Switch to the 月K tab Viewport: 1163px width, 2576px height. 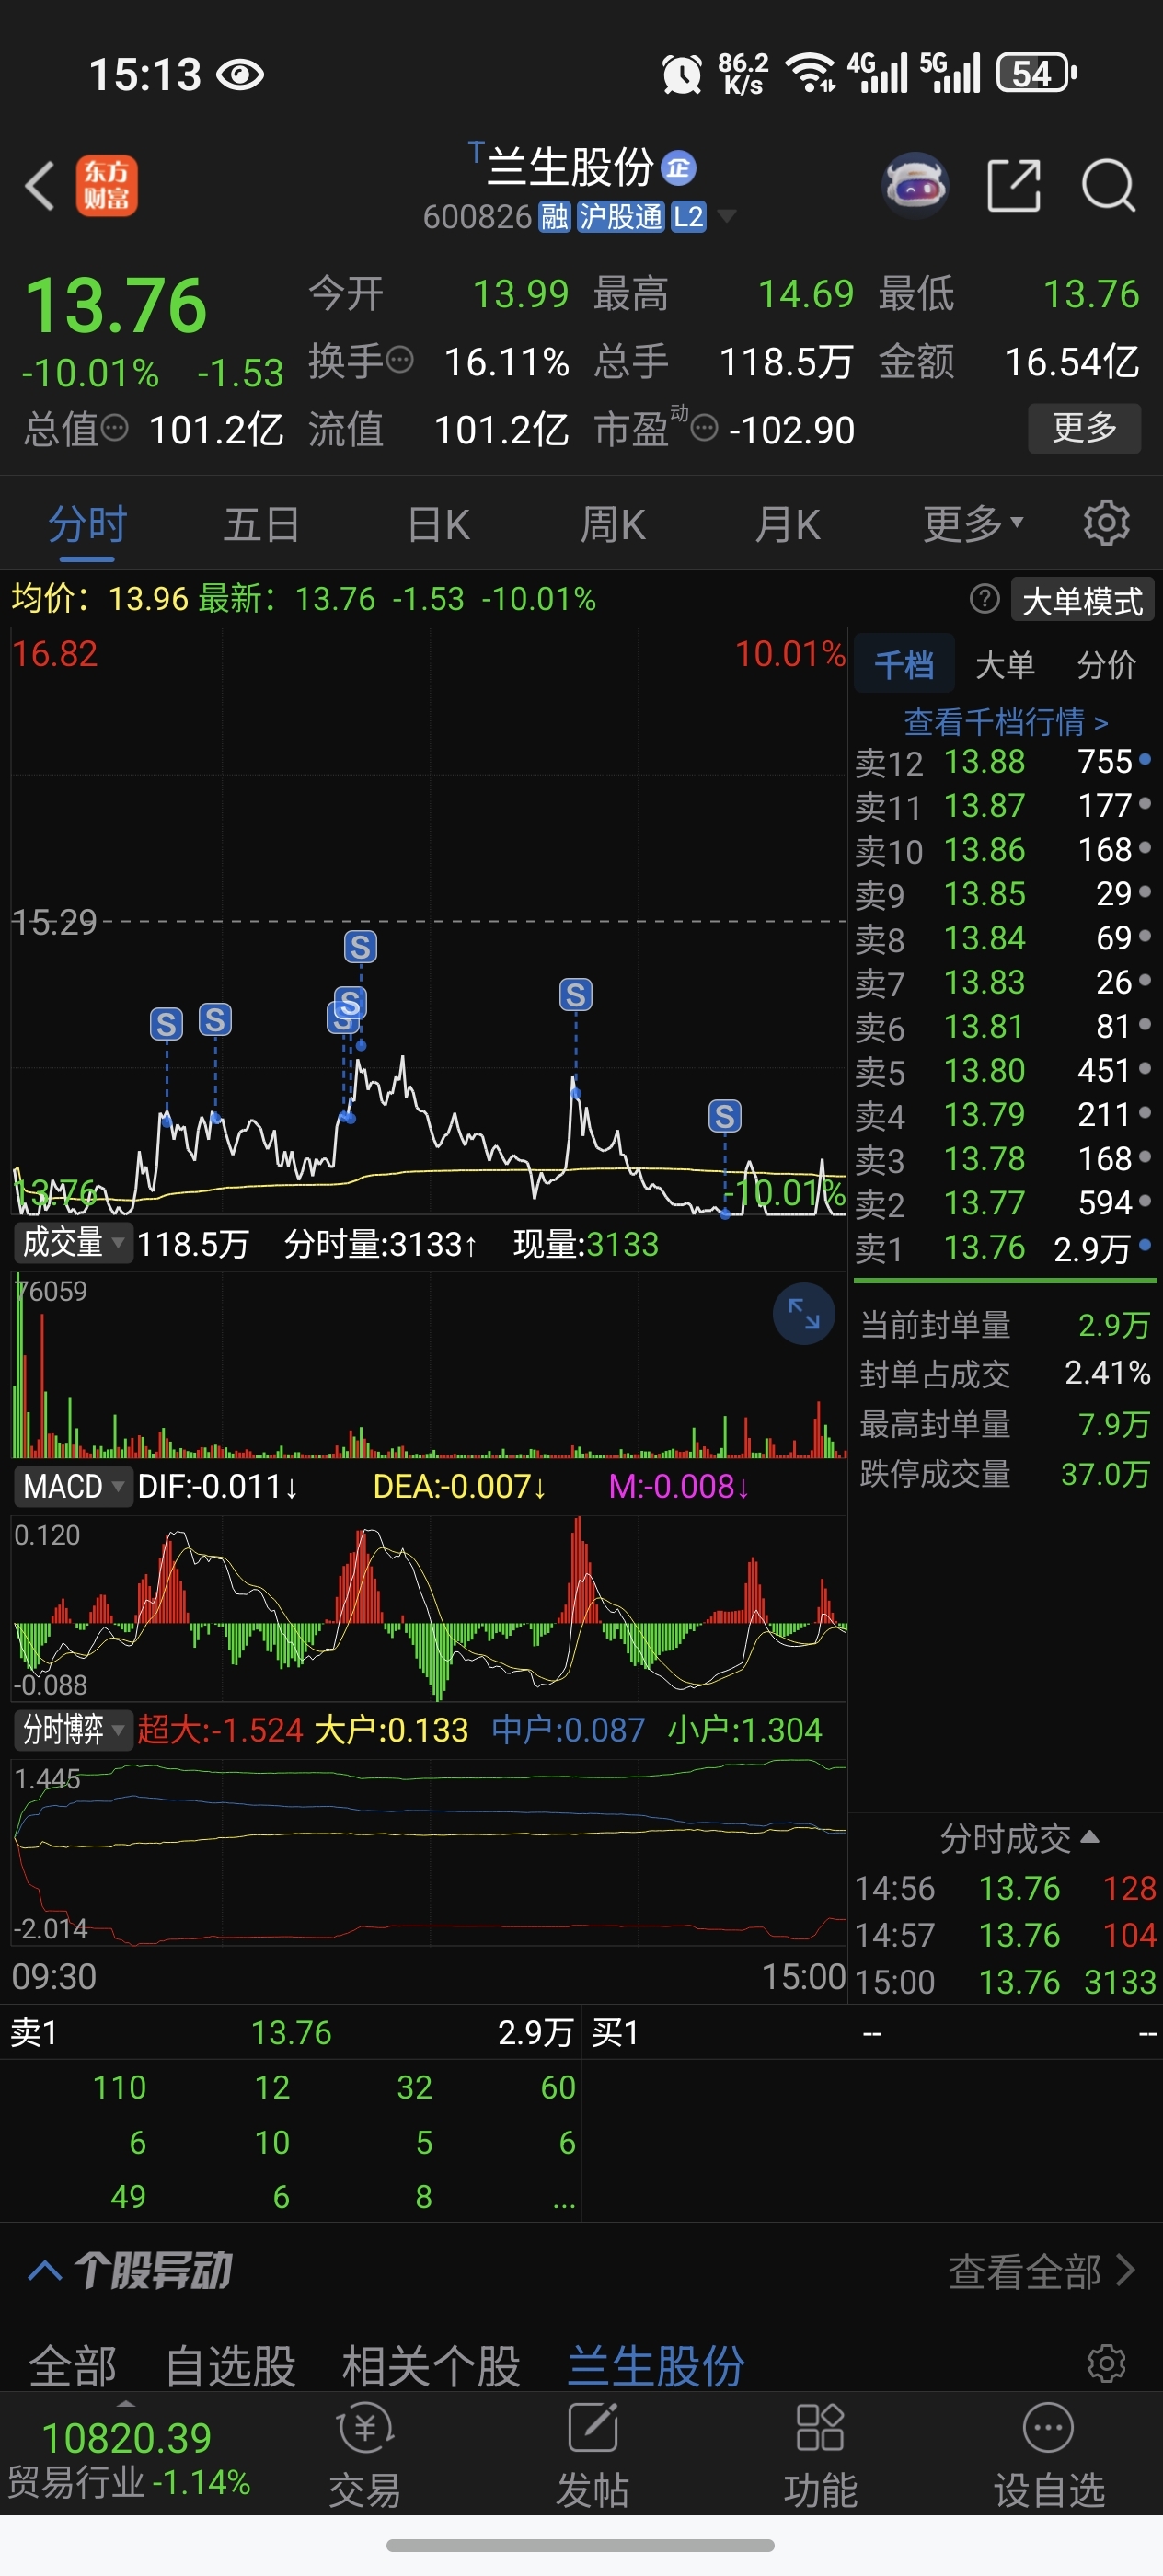(x=788, y=523)
